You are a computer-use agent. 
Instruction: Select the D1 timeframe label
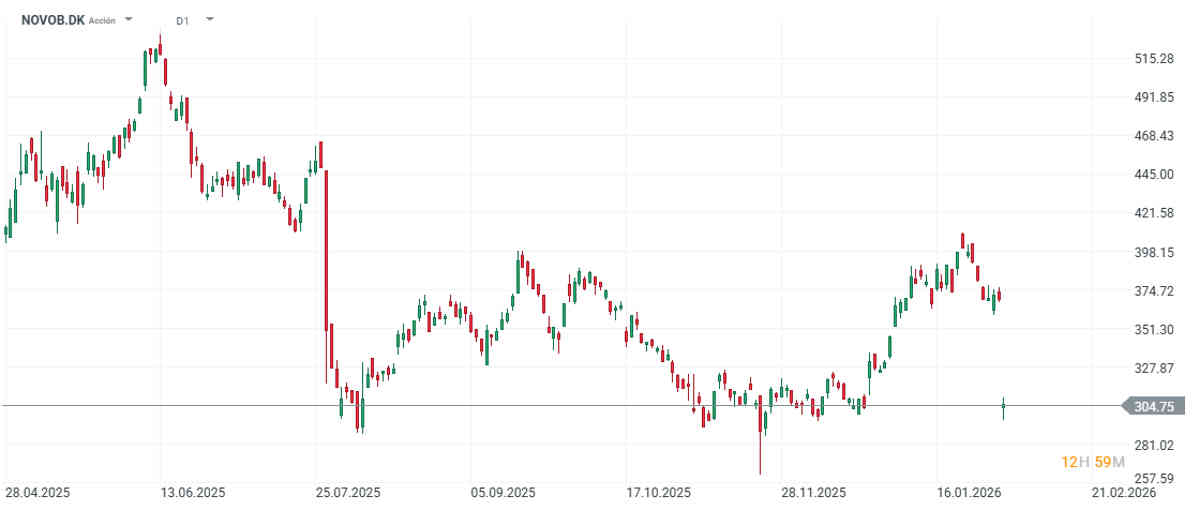[x=182, y=20]
